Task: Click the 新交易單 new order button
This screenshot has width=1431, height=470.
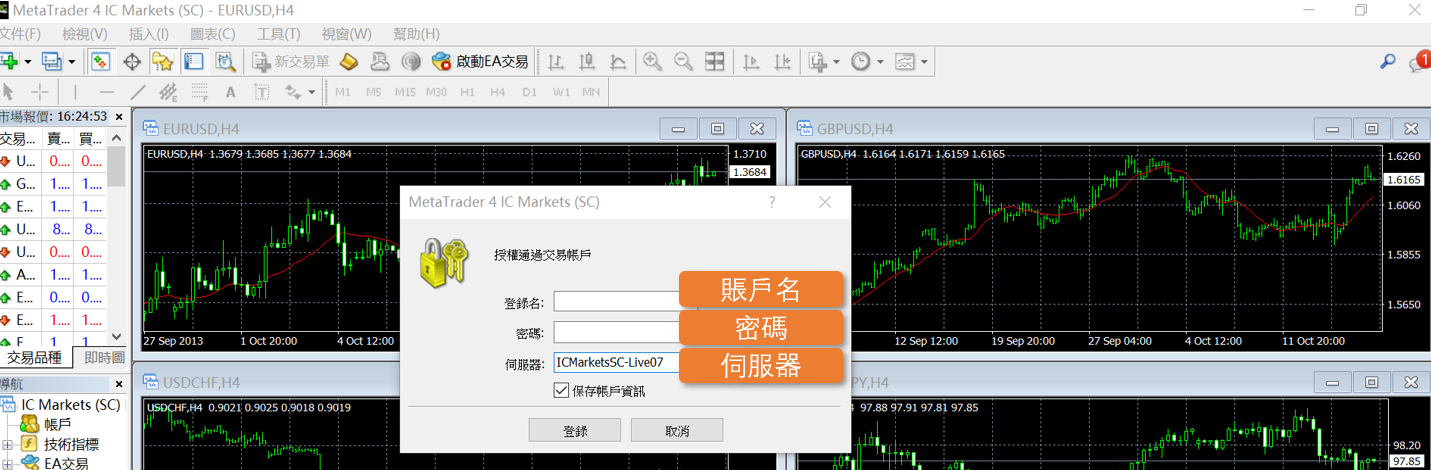Action: tap(292, 61)
